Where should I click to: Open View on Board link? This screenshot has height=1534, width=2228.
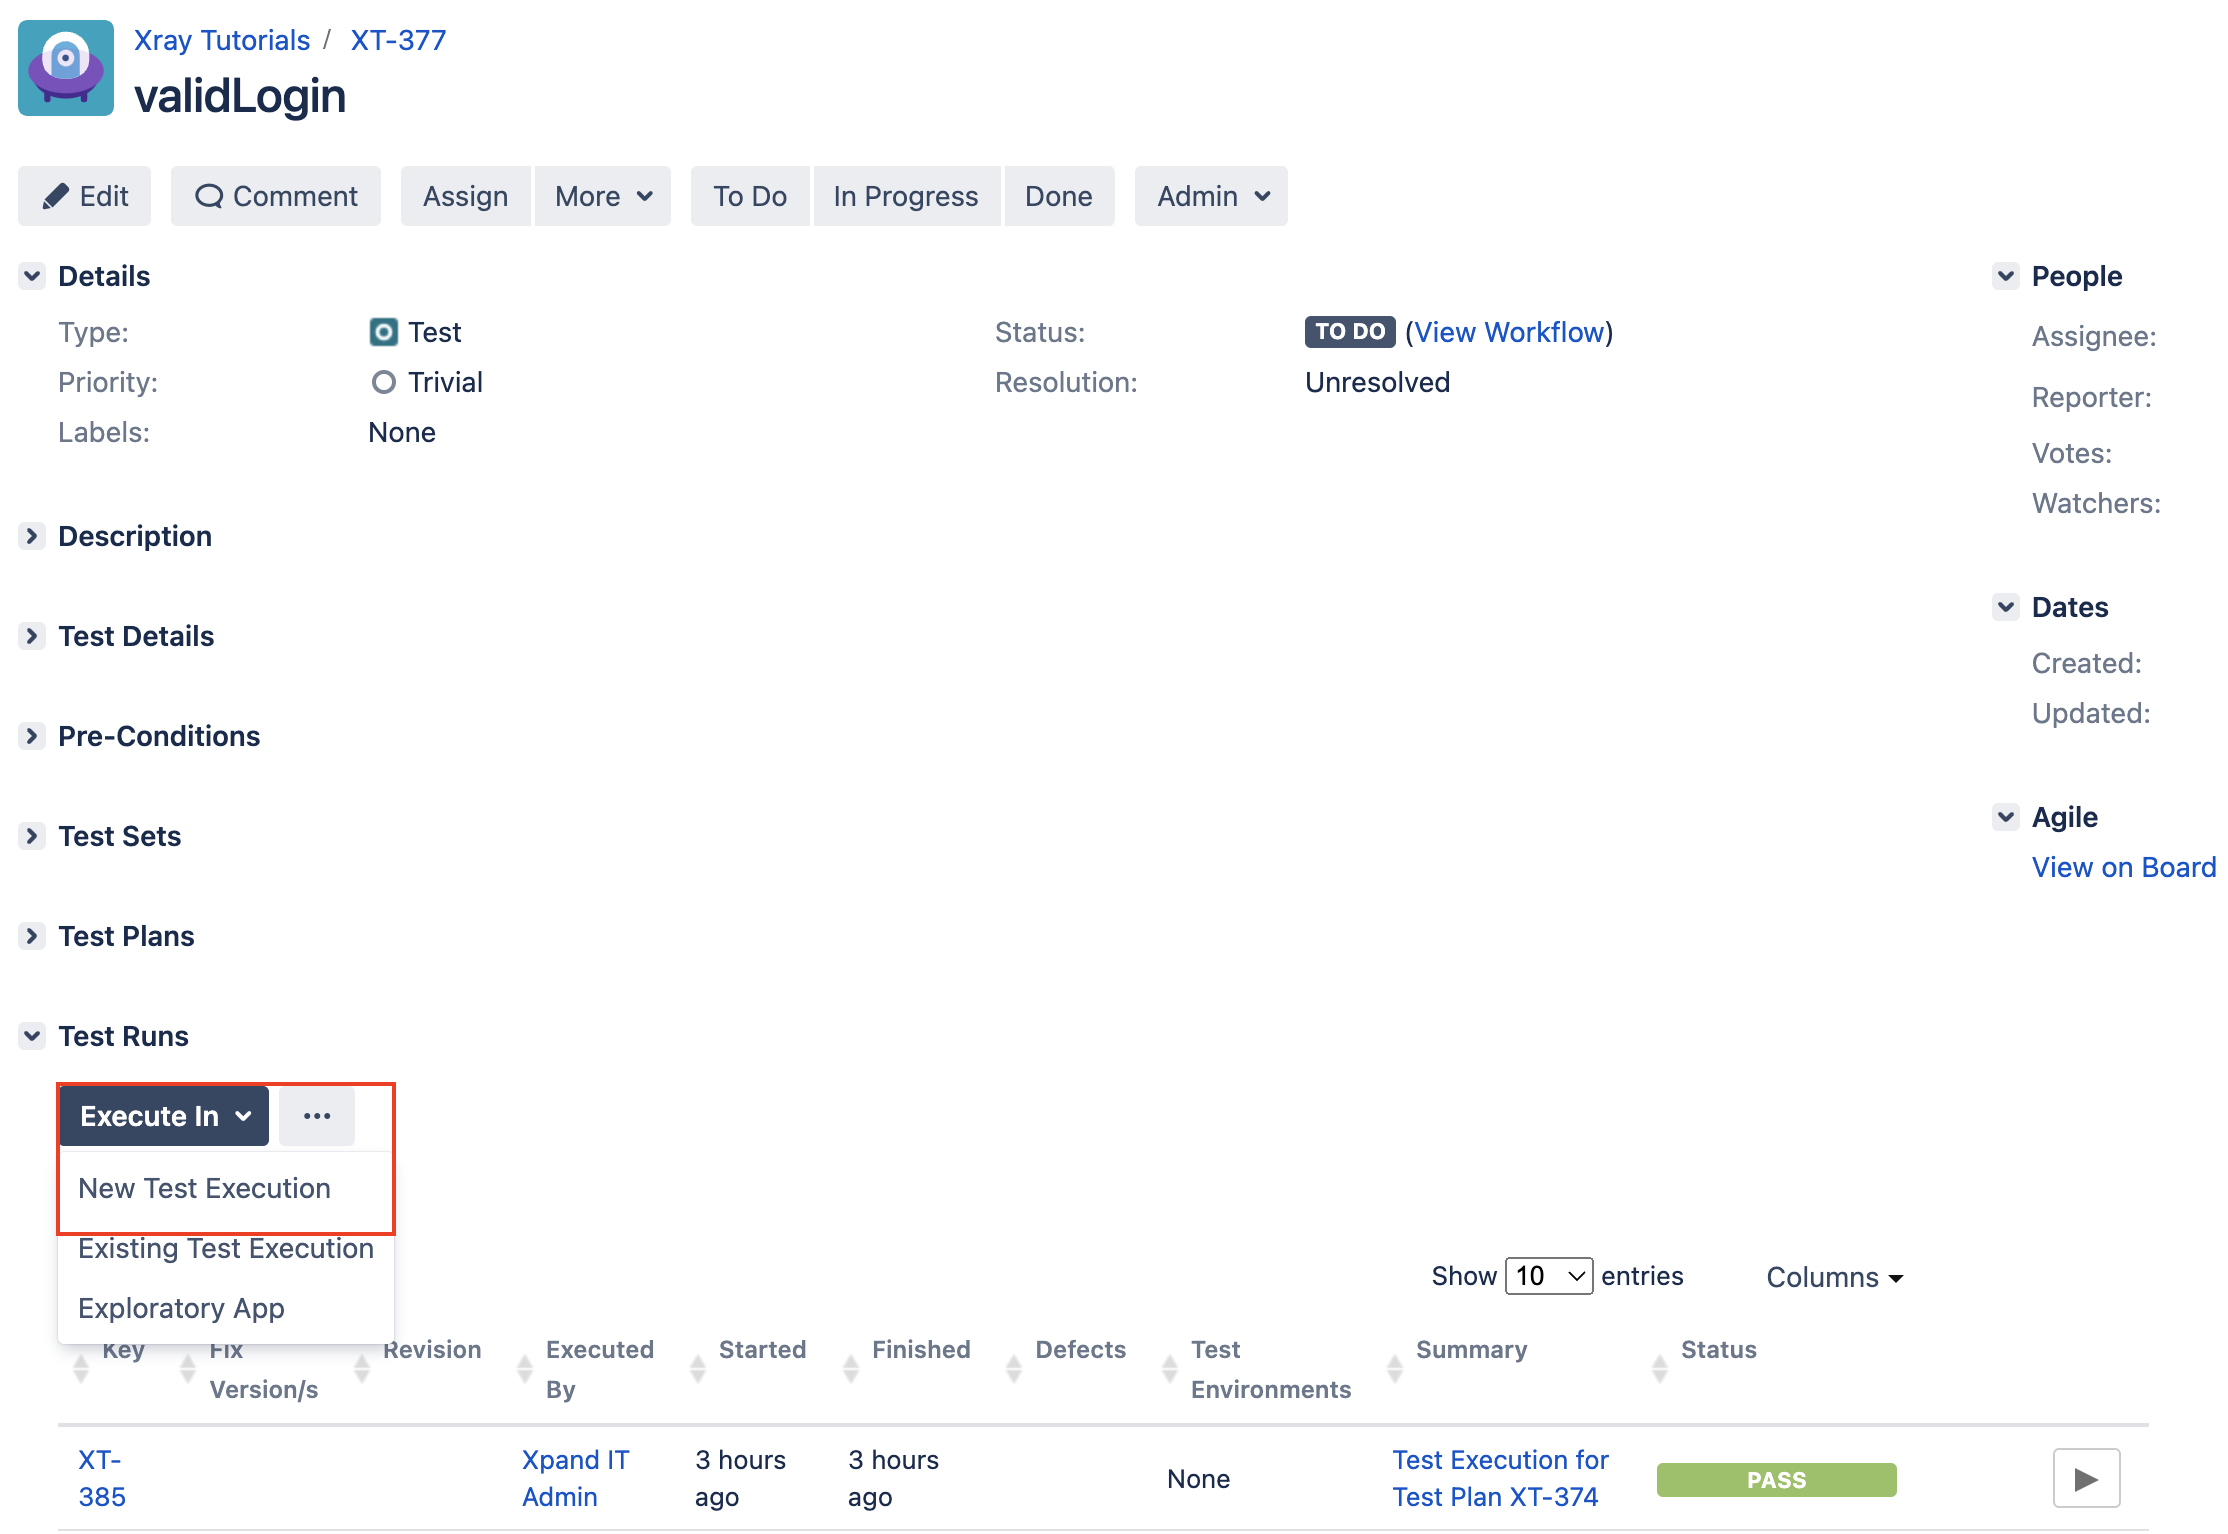pos(2124,867)
